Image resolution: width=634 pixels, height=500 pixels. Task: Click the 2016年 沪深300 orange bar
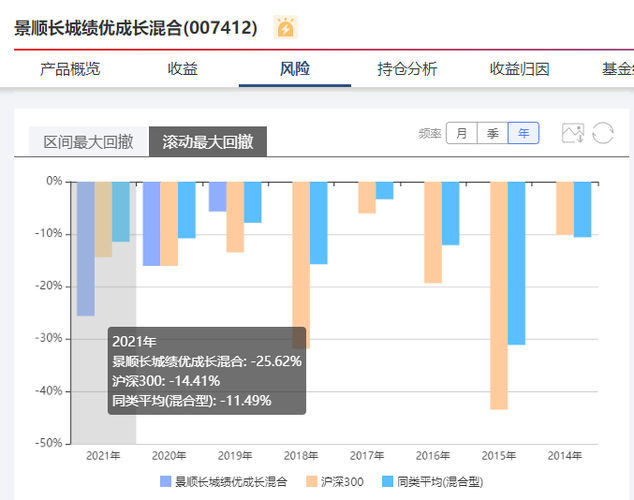coord(433,232)
